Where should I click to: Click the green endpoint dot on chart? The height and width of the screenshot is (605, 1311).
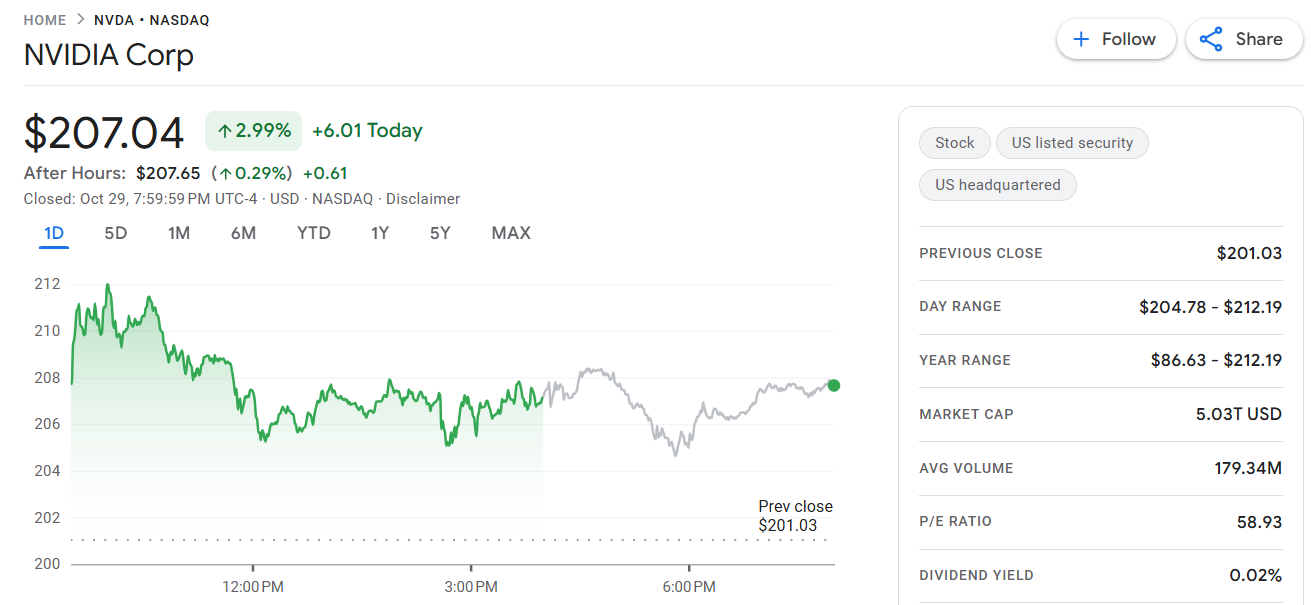pos(834,386)
